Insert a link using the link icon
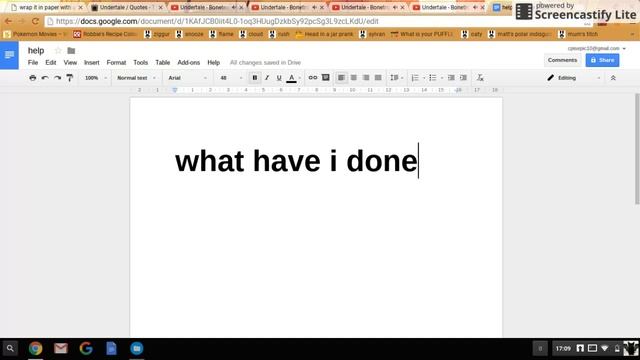Viewport: 640px width, 360px height. (313, 78)
